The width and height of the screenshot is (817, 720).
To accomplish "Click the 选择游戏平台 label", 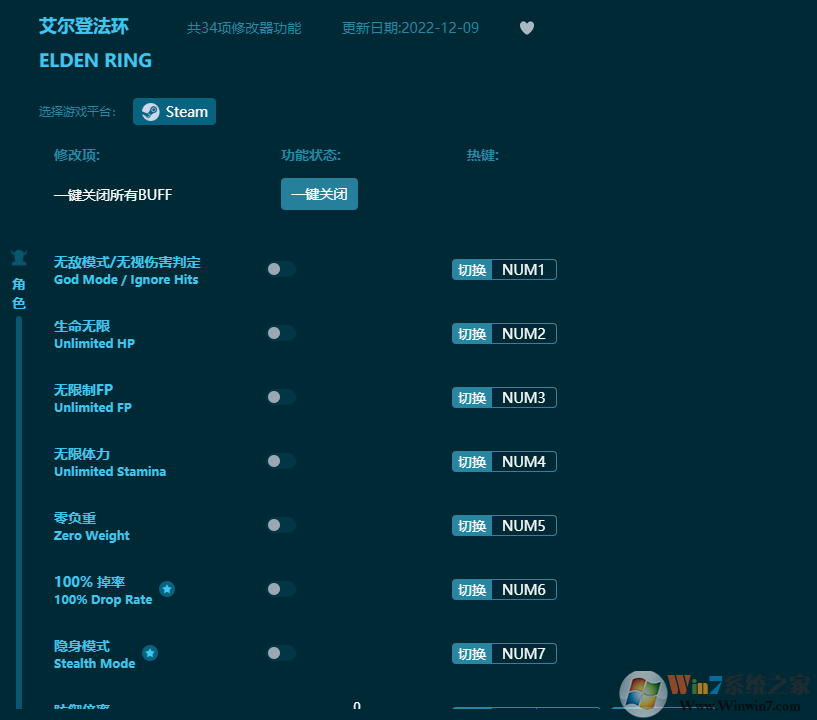I will (x=78, y=111).
